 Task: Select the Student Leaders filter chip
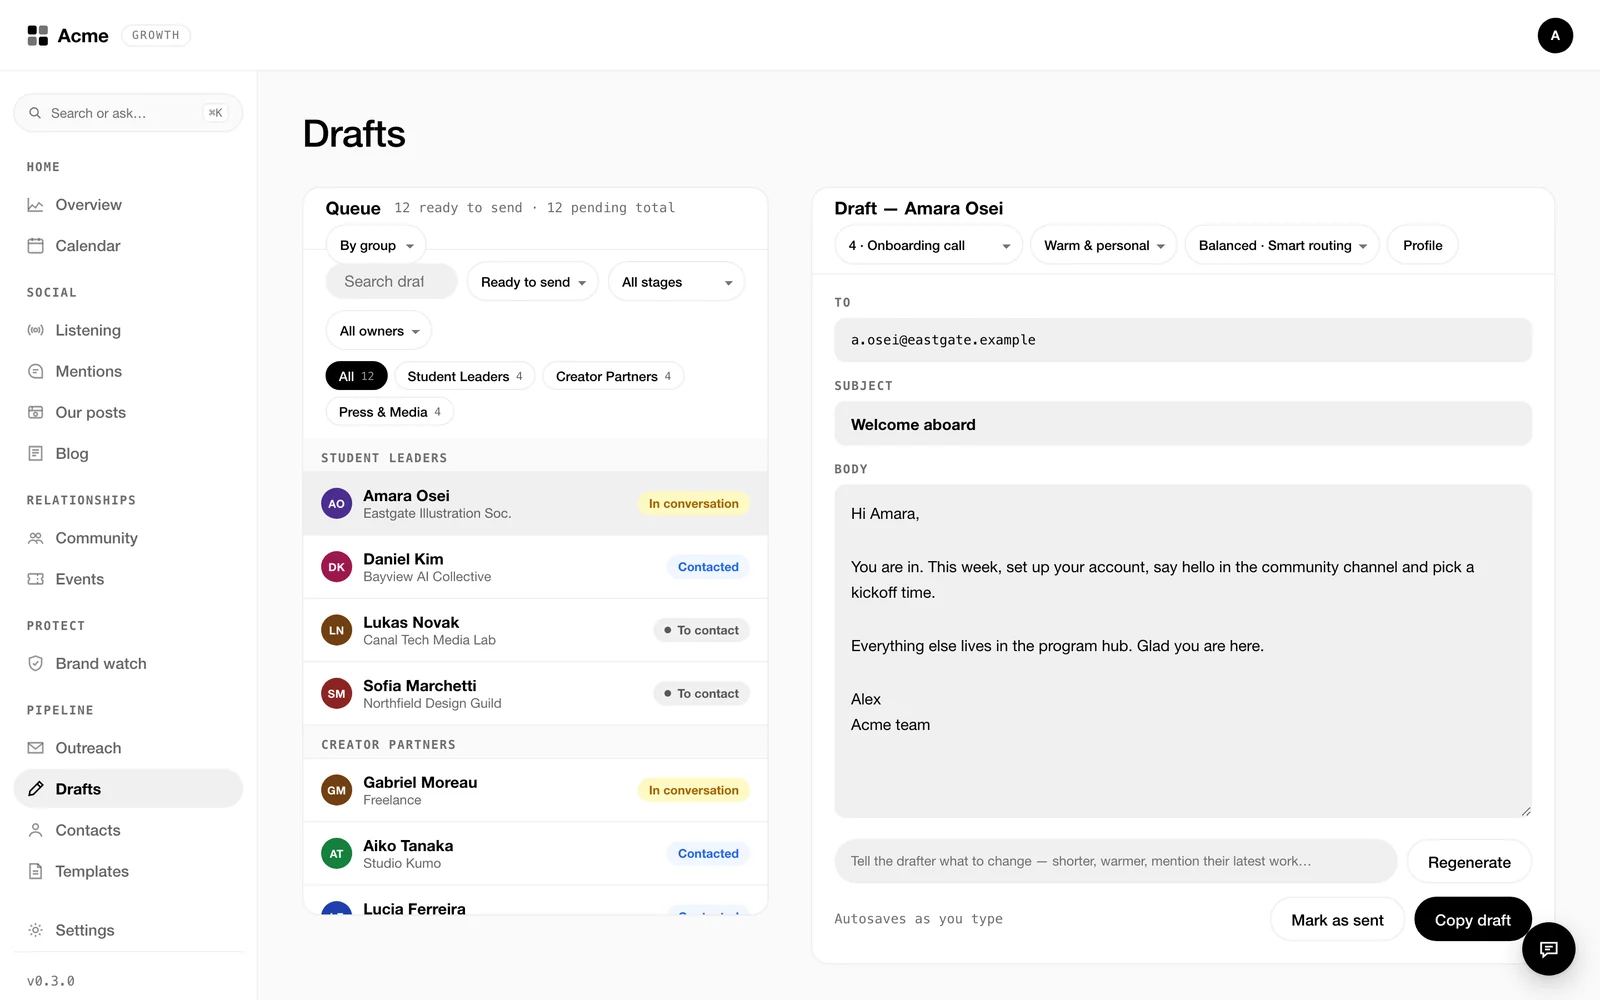(x=465, y=376)
